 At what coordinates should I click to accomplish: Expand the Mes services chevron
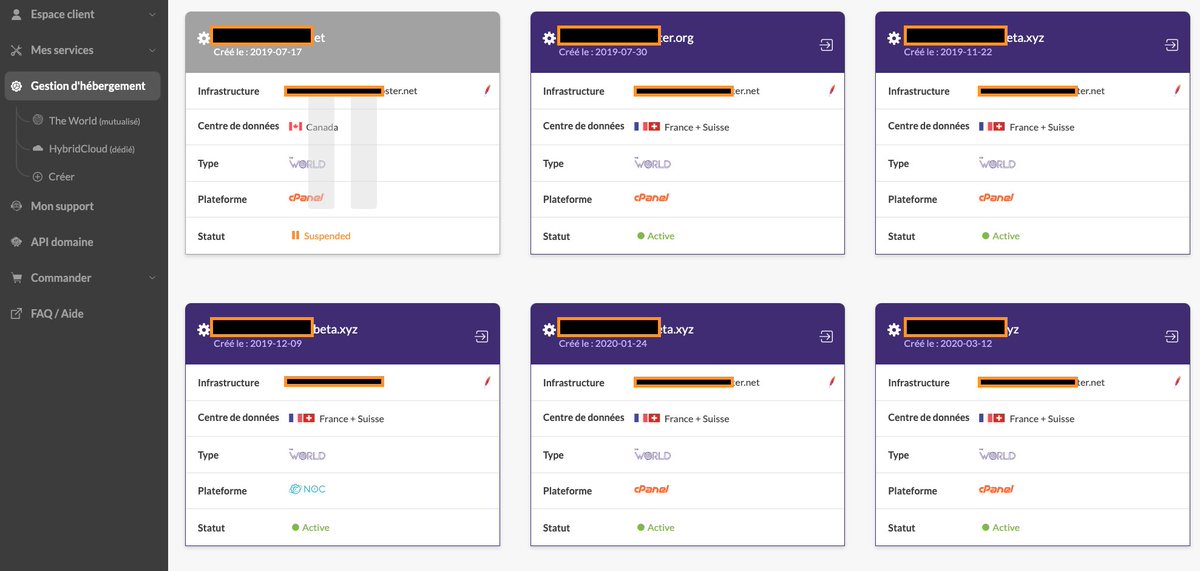pyautogui.click(x=151, y=50)
